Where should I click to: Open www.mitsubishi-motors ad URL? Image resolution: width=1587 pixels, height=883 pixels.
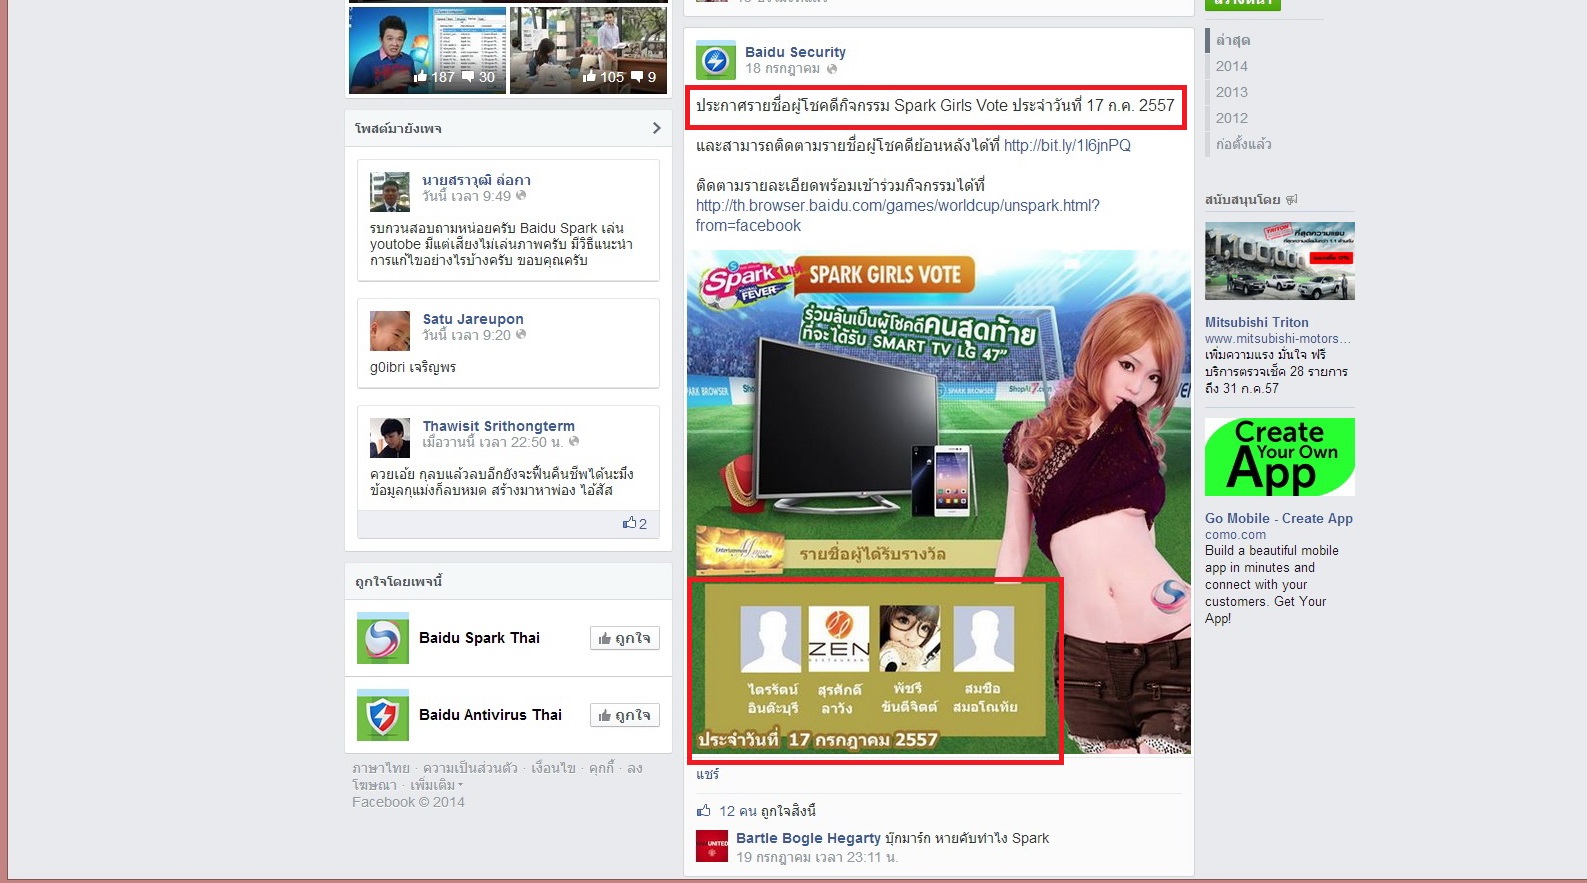[1278, 339]
